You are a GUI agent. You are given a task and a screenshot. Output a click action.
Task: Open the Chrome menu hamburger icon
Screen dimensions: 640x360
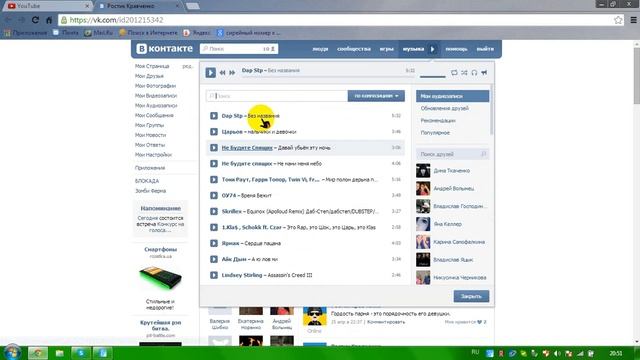pyautogui.click(x=633, y=20)
